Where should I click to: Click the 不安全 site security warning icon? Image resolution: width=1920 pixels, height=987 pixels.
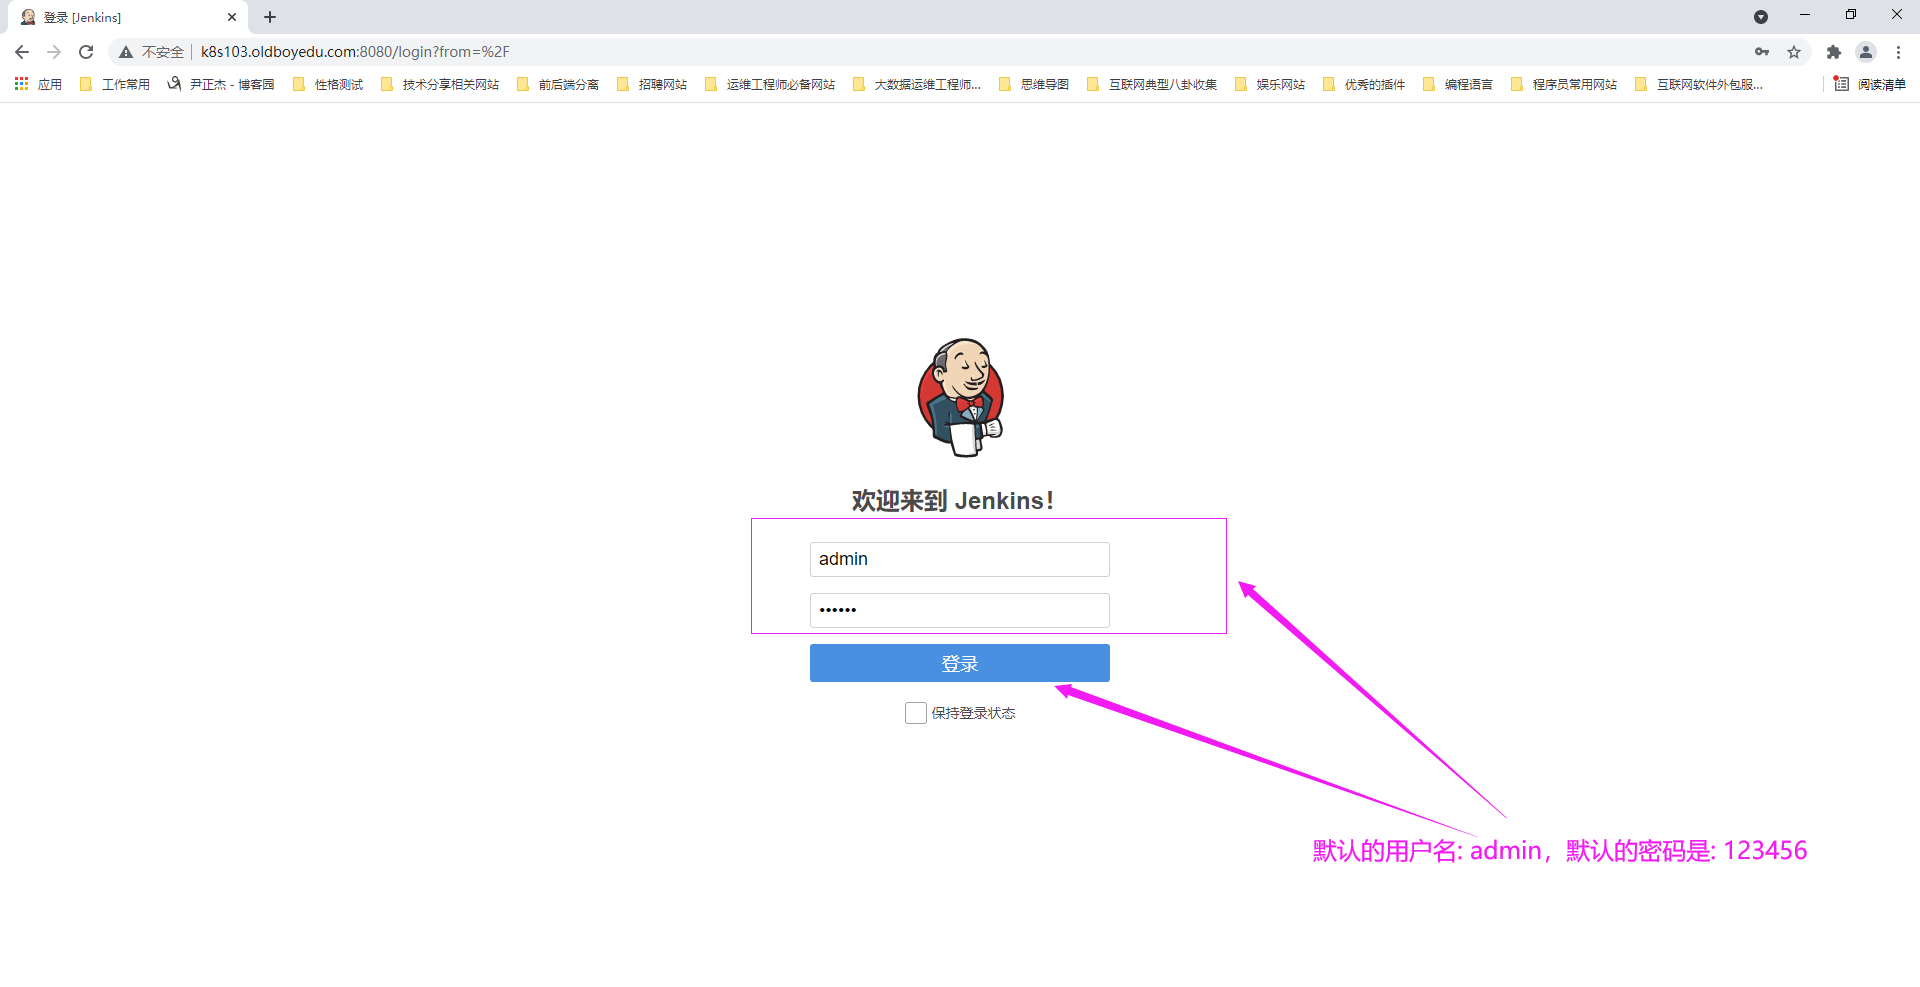[x=127, y=52]
